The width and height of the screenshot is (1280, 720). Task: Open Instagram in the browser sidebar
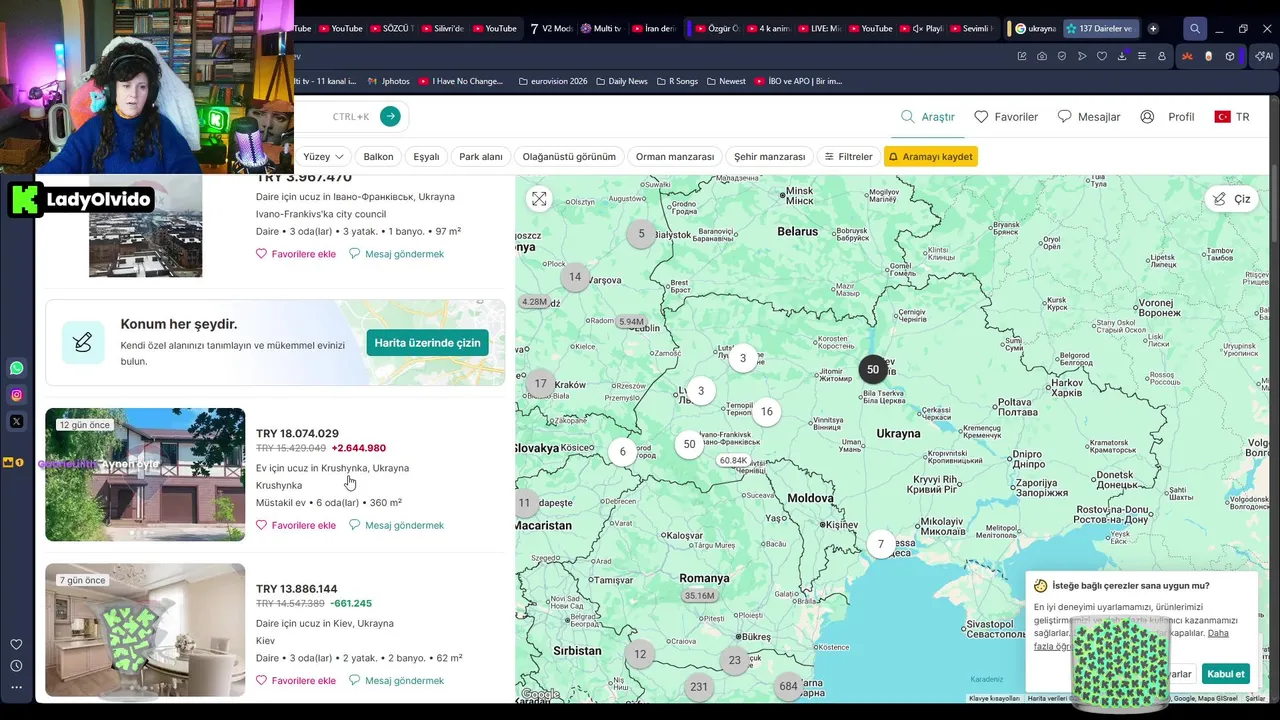pyautogui.click(x=17, y=395)
